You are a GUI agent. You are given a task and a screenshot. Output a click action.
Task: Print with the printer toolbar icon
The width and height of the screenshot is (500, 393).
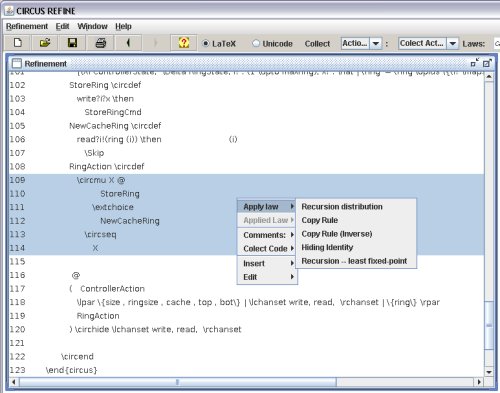(x=100, y=43)
